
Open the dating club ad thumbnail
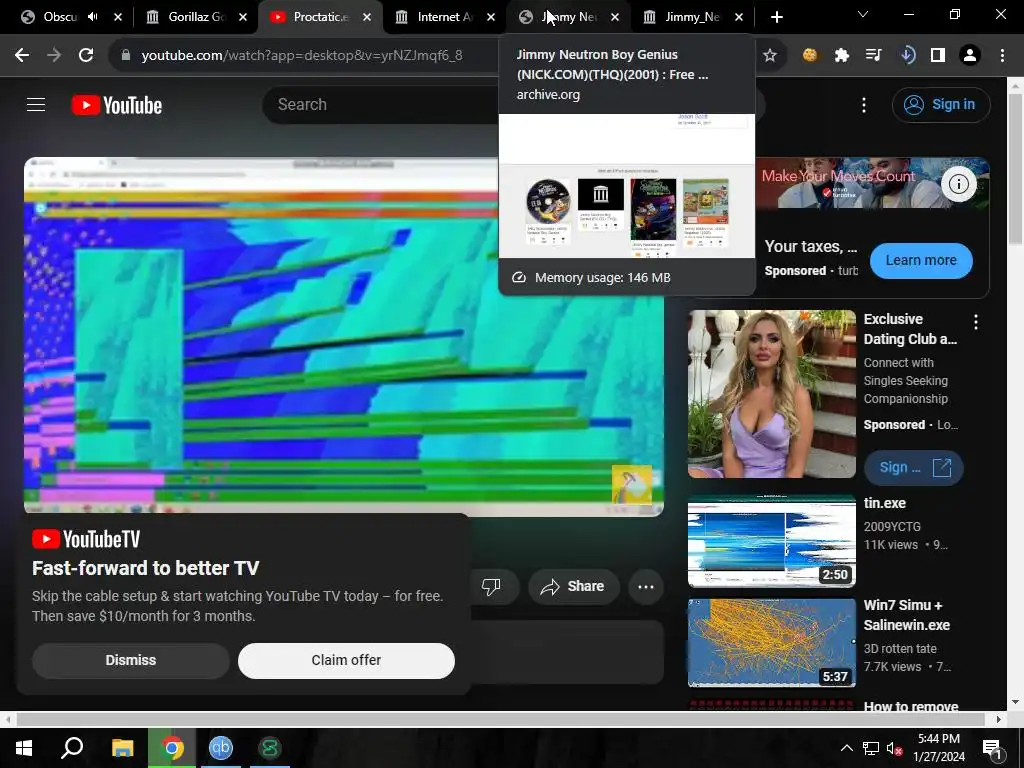click(x=771, y=394)
